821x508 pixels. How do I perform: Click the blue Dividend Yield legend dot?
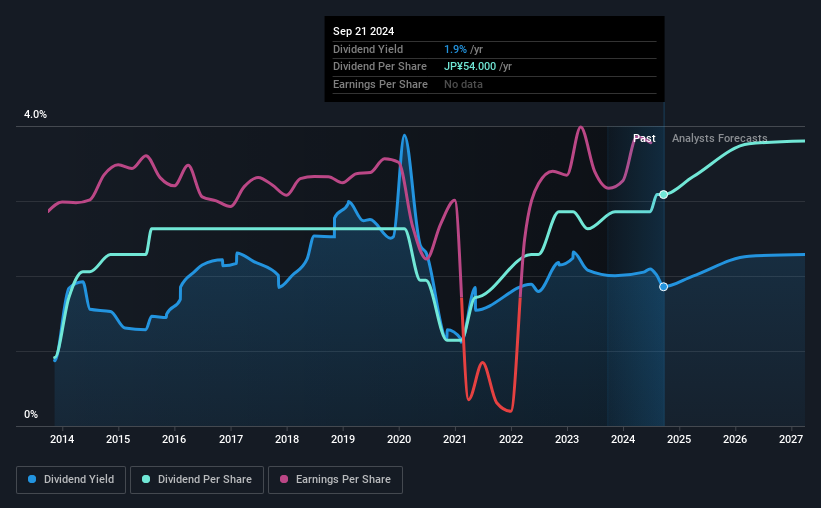(x=32, y=479)
